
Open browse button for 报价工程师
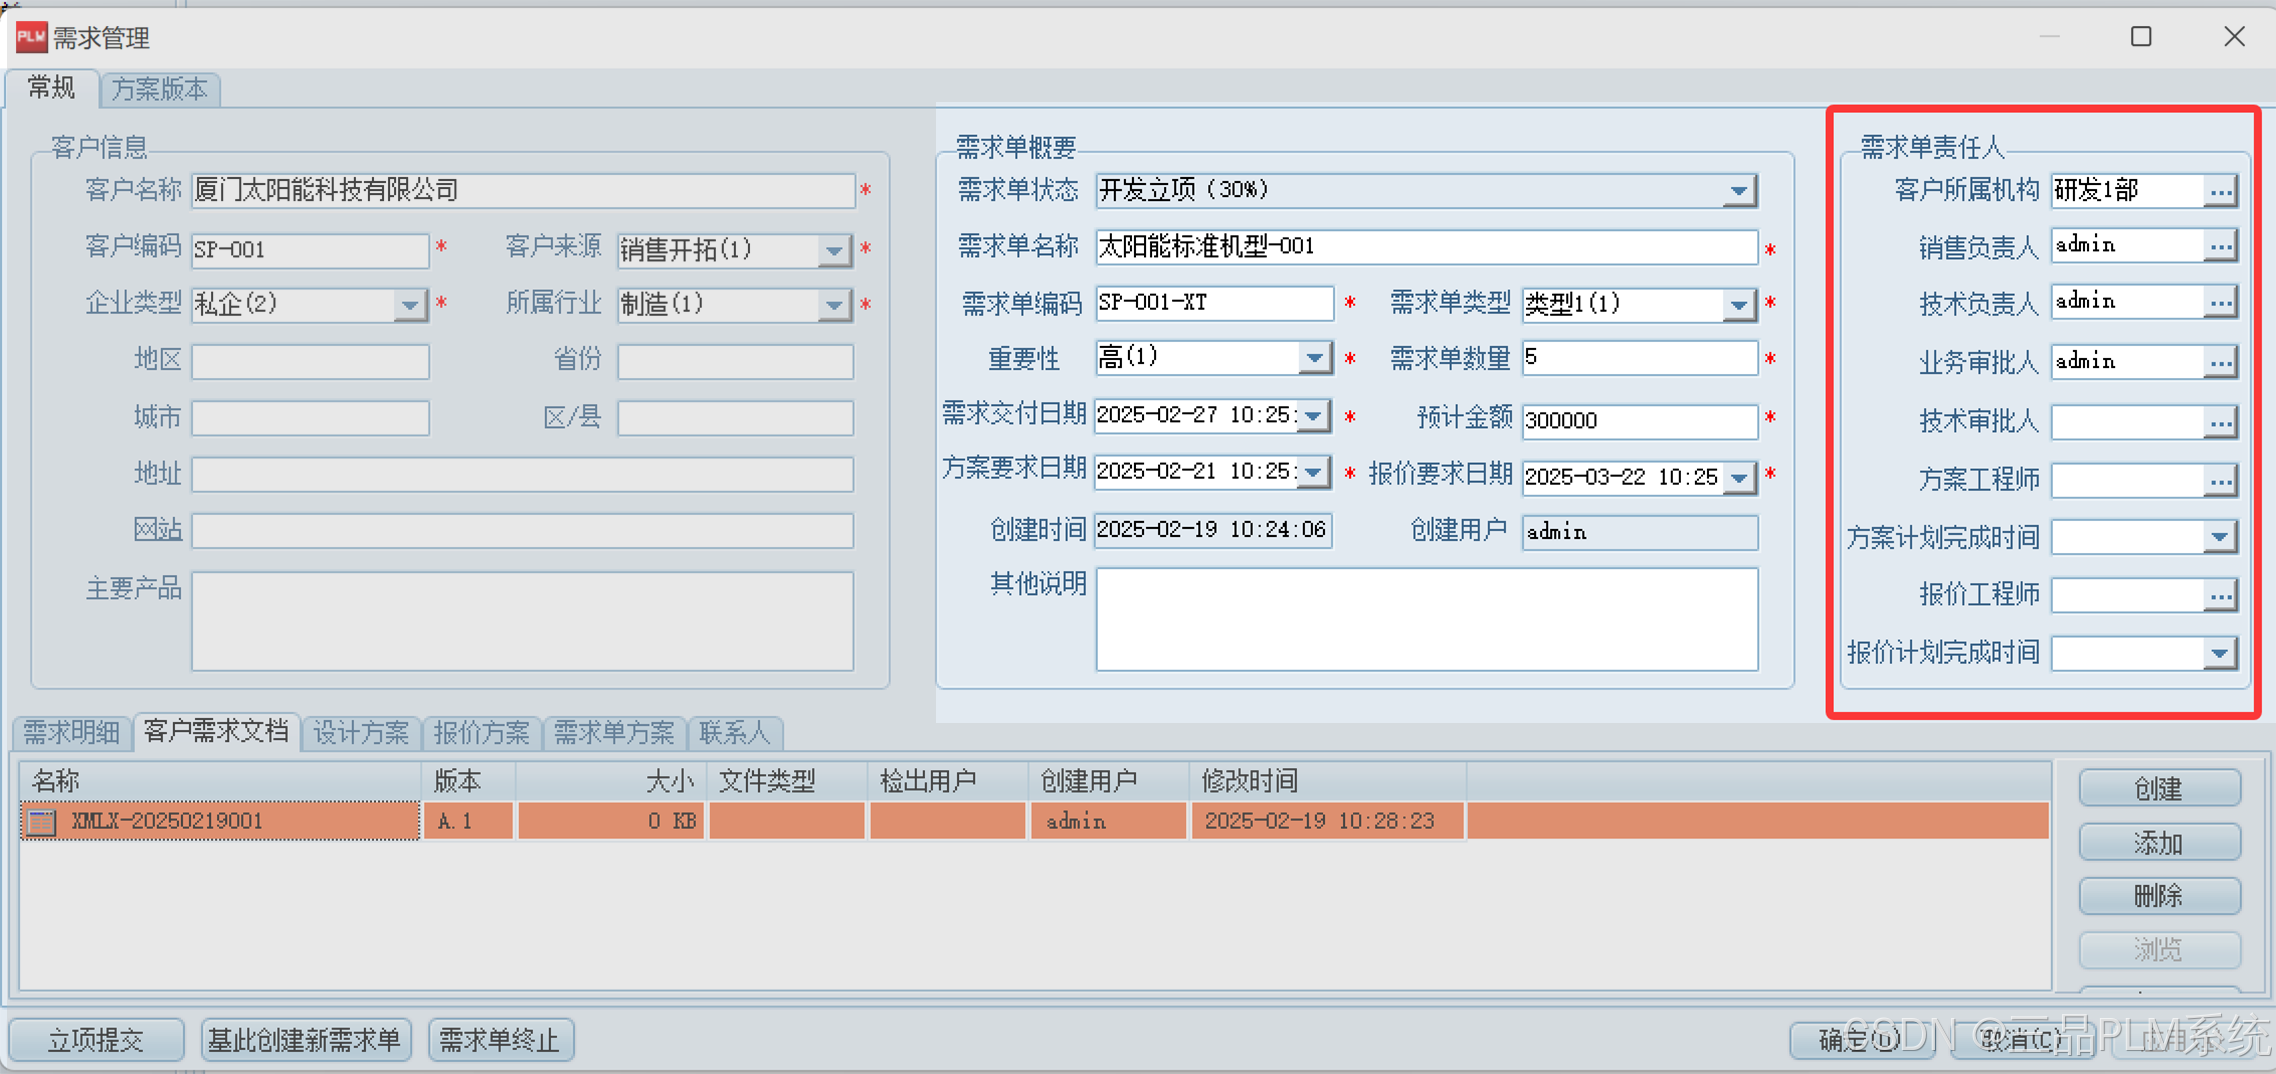[2220, 596]
